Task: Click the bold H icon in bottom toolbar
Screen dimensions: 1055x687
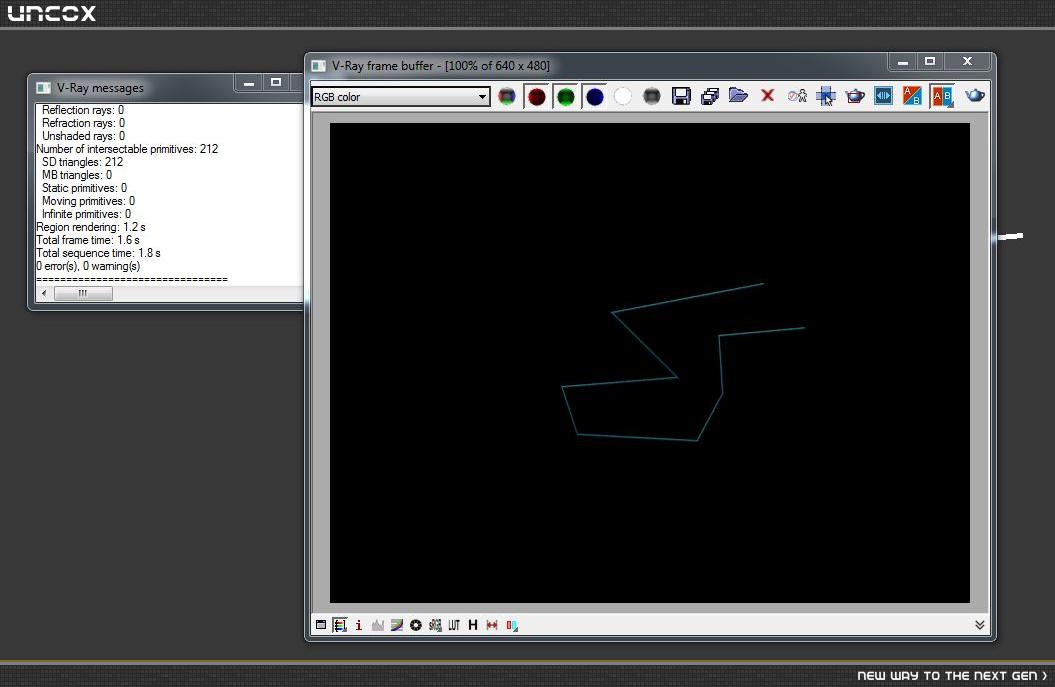Action: click(473, 625)
